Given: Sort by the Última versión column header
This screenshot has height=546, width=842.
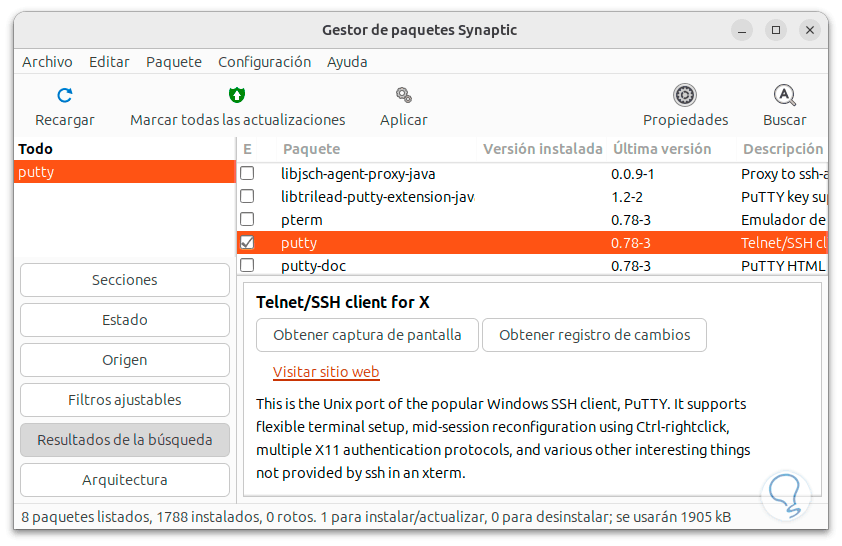Looking at the screenshot, I should click(661, 149).
